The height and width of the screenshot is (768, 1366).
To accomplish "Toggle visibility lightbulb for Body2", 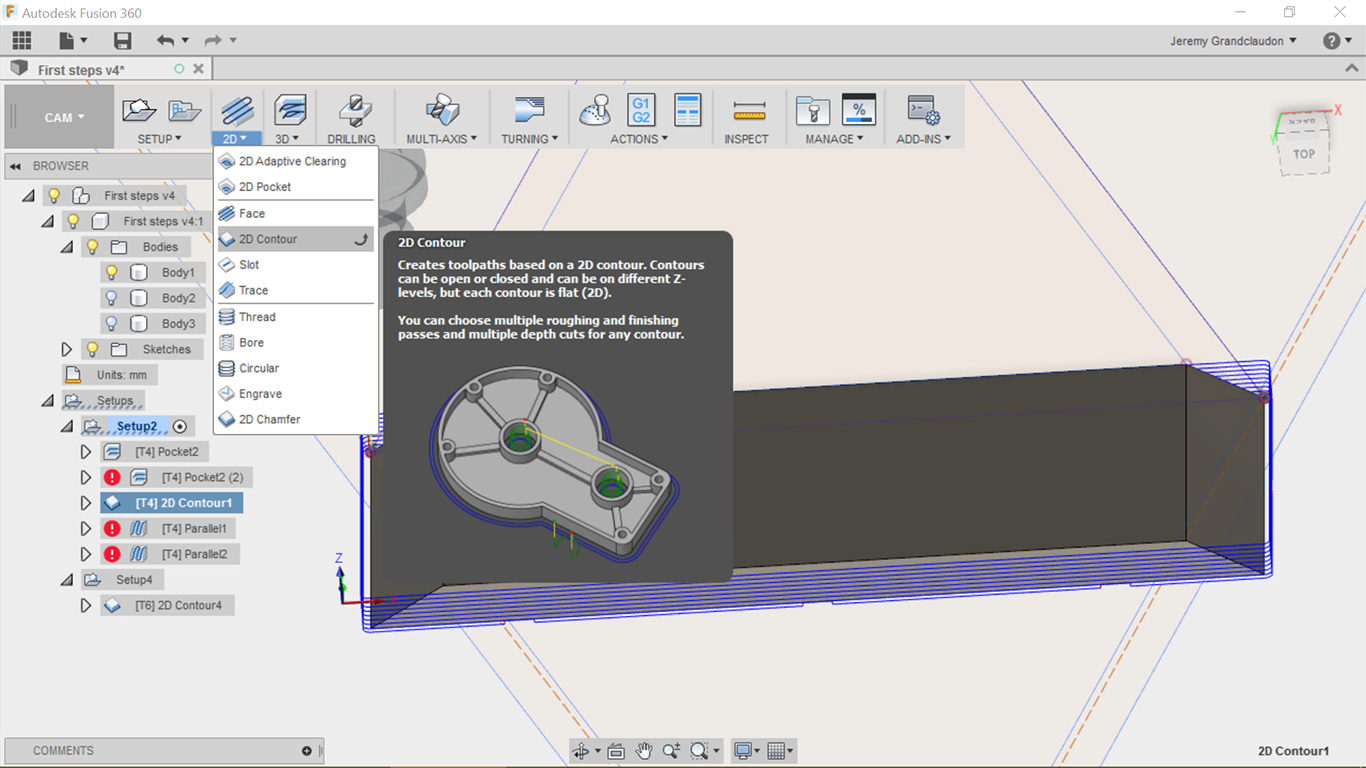I will pyautogui.click(x=112, y=298).
